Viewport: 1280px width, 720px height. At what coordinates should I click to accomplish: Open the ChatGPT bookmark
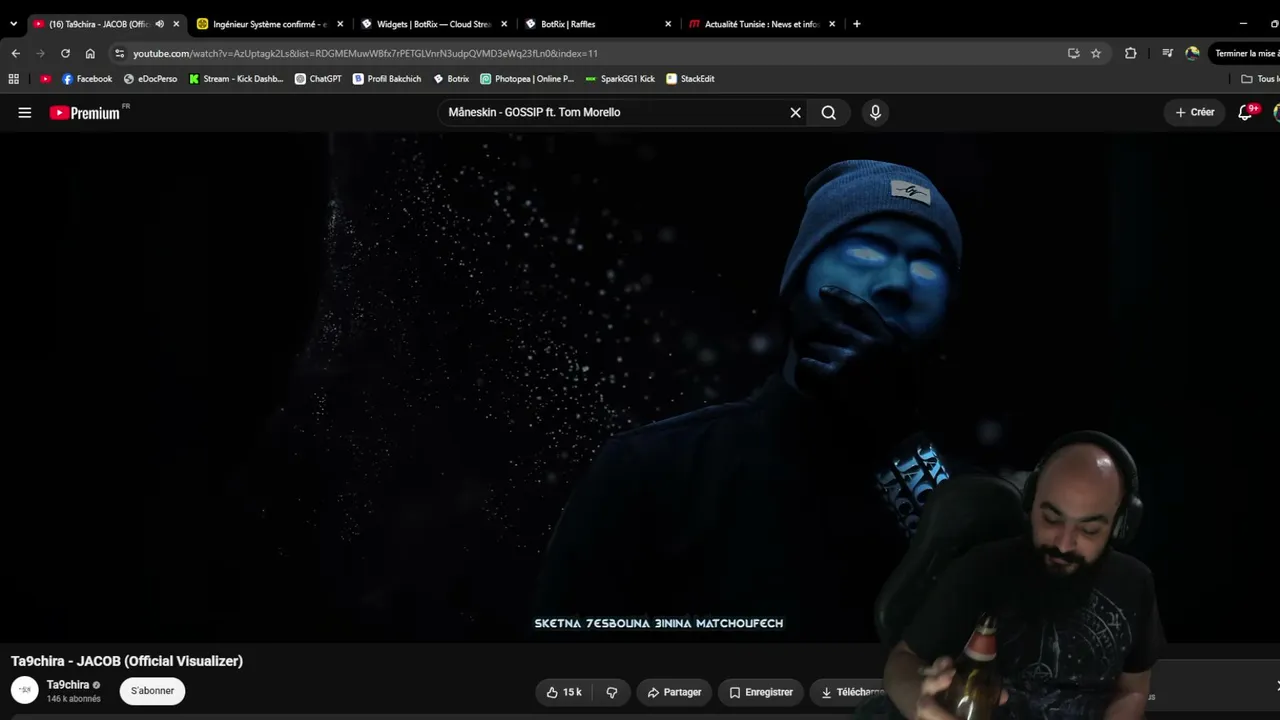tap(318, 79)
